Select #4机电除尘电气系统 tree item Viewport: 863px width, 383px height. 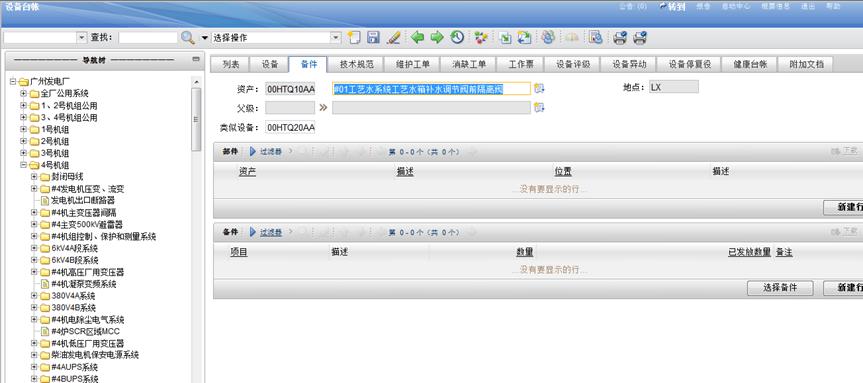[x=88, y=320]
